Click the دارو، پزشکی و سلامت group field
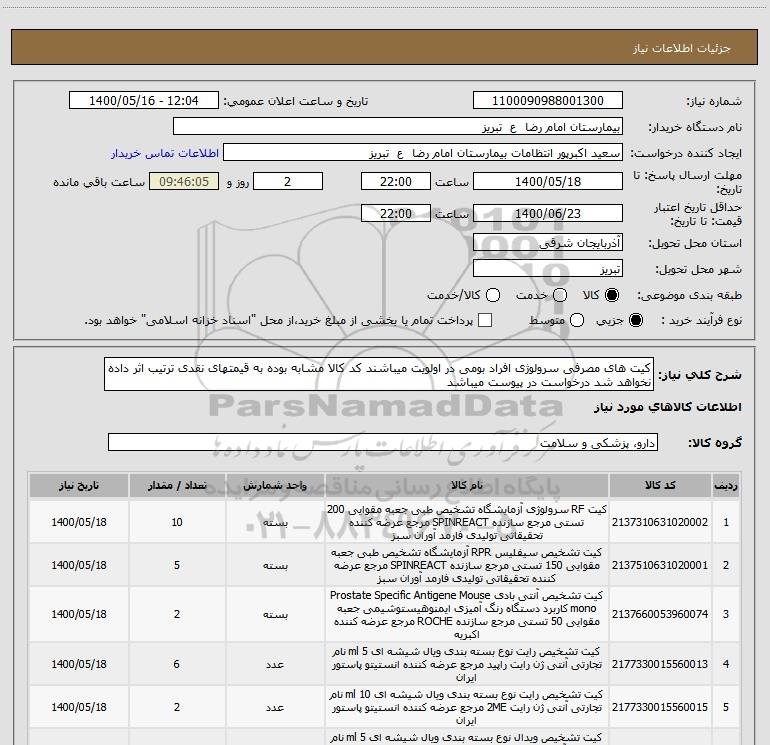Image resolution: width=770 pixels, height=745 pixels. click(383, 442)
